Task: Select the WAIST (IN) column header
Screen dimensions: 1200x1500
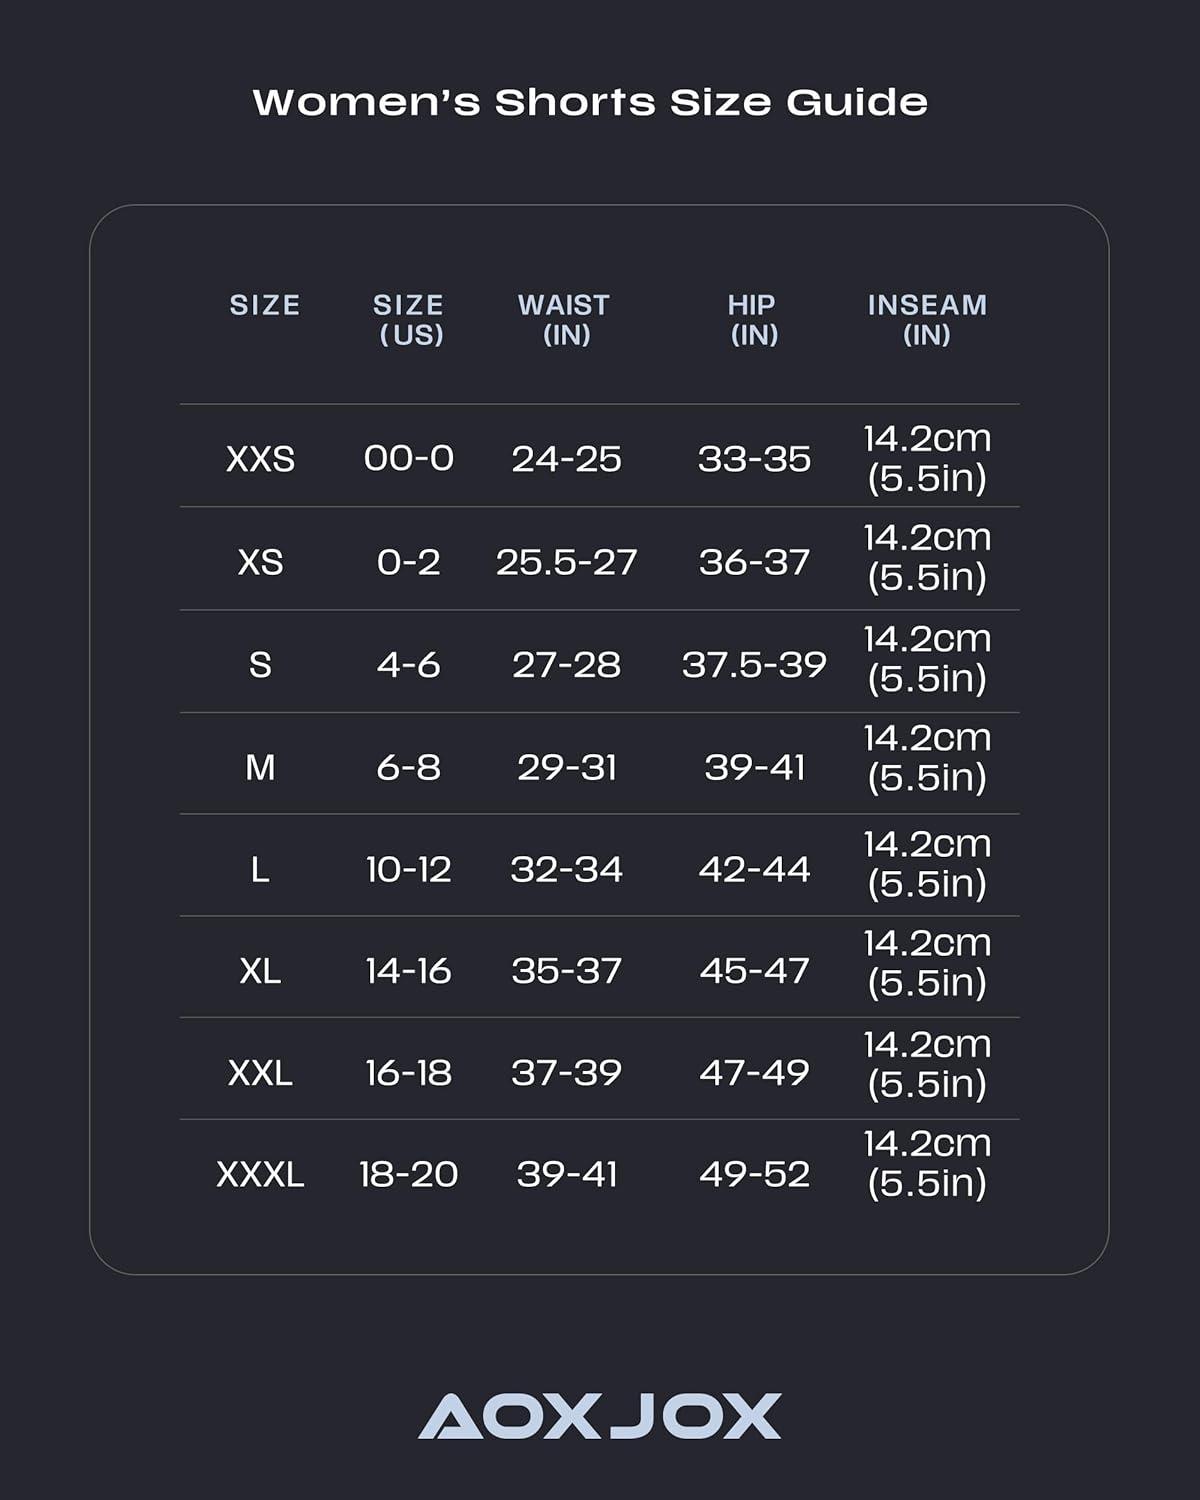Action: 564,319
